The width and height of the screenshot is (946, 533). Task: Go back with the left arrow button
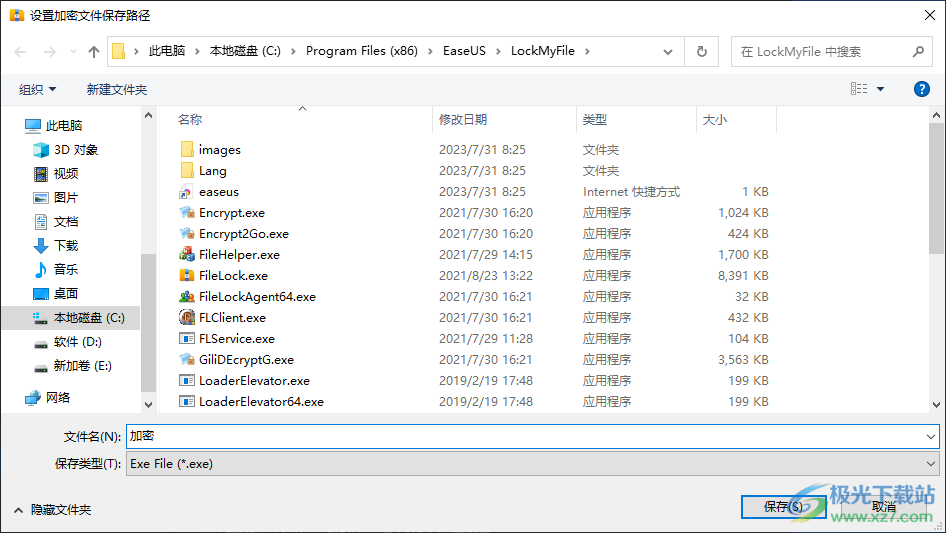tap(20, 52)
